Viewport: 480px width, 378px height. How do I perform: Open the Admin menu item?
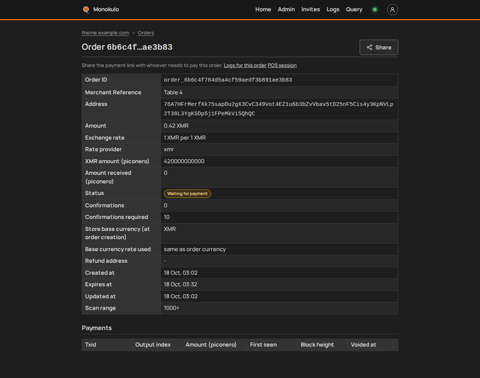pyautogui.click(x=286, y=9)
